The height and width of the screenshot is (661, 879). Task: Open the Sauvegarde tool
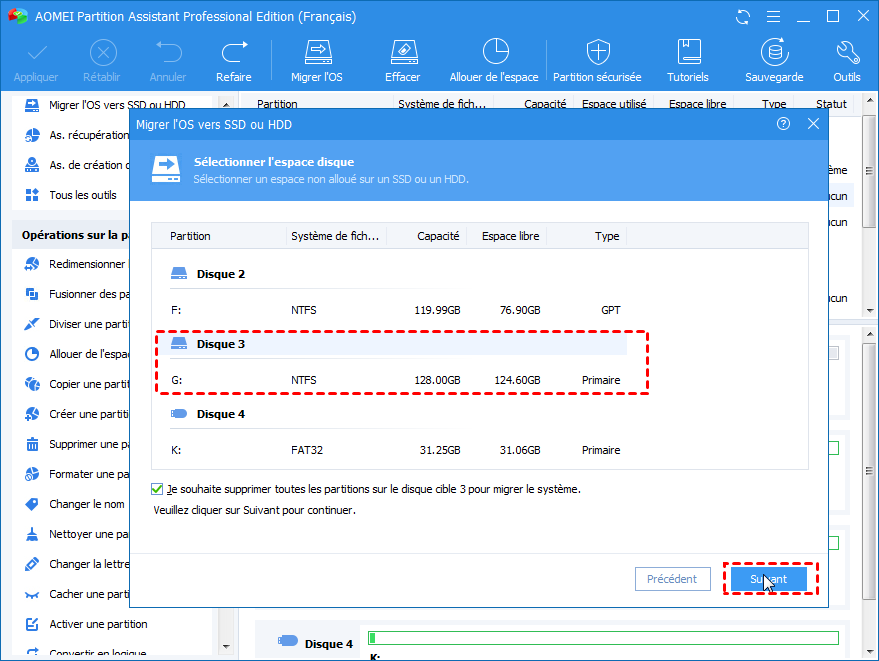coord(774,61)
